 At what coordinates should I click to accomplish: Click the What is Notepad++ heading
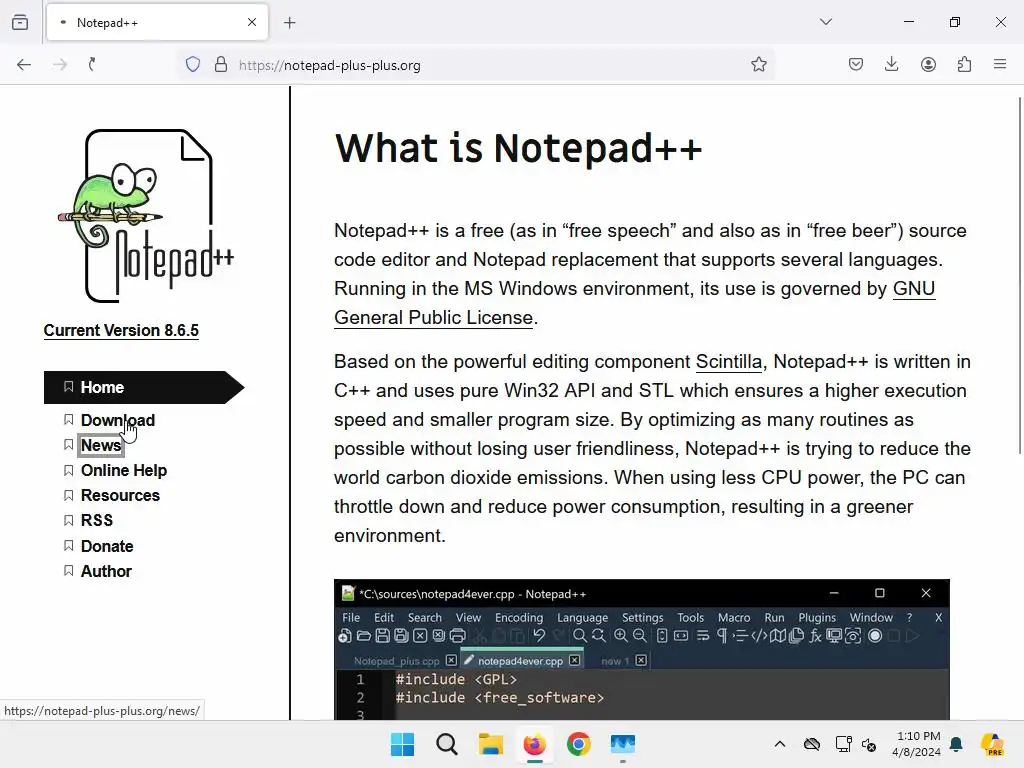pos(519,148)
